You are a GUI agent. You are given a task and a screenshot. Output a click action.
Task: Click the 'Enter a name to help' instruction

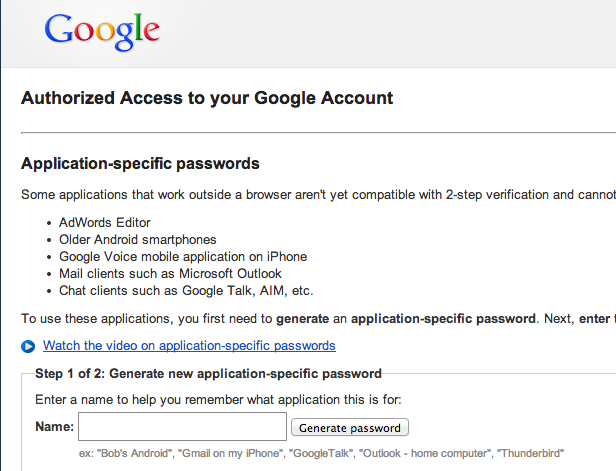(218, 400)
